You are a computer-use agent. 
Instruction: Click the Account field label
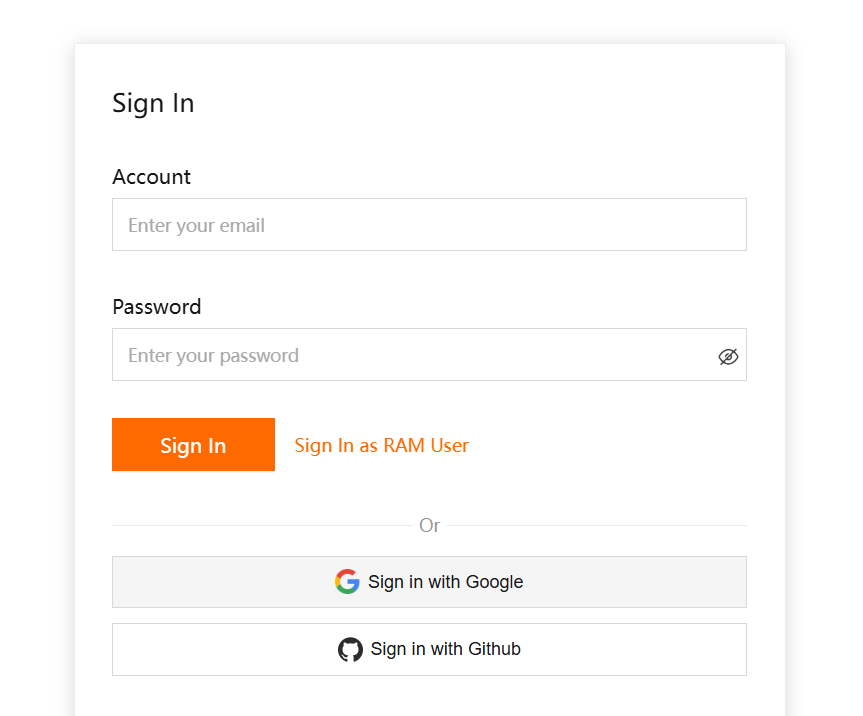tap(151, 177)
